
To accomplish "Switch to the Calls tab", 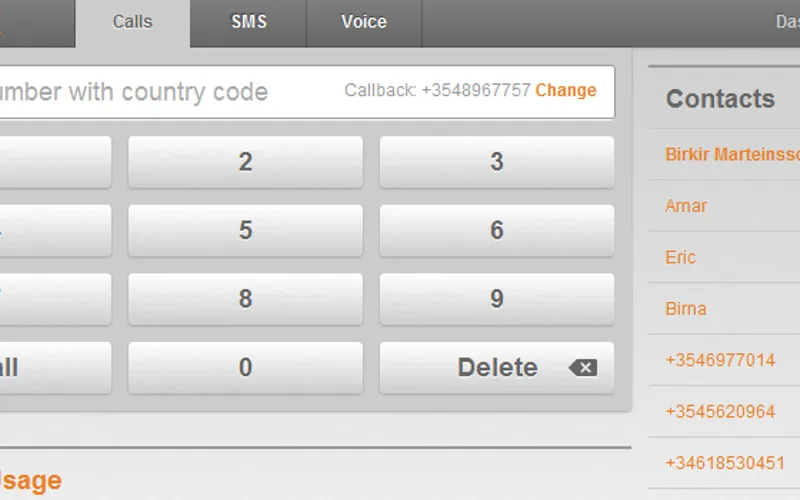I will point(132,22).
